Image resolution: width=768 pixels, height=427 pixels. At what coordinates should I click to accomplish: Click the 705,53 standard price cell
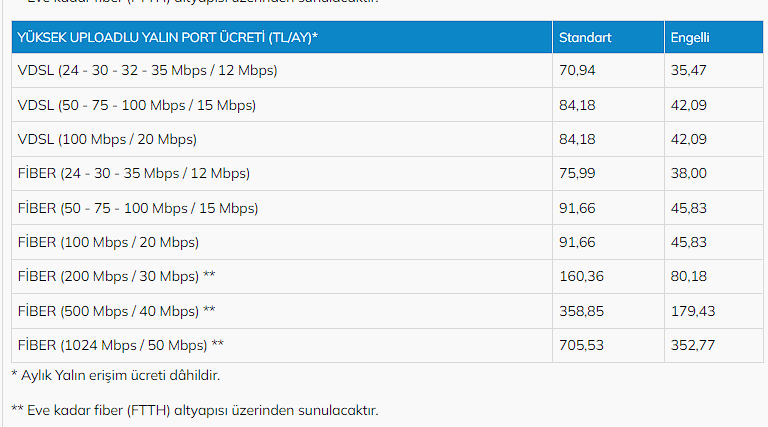click(608, 345)
